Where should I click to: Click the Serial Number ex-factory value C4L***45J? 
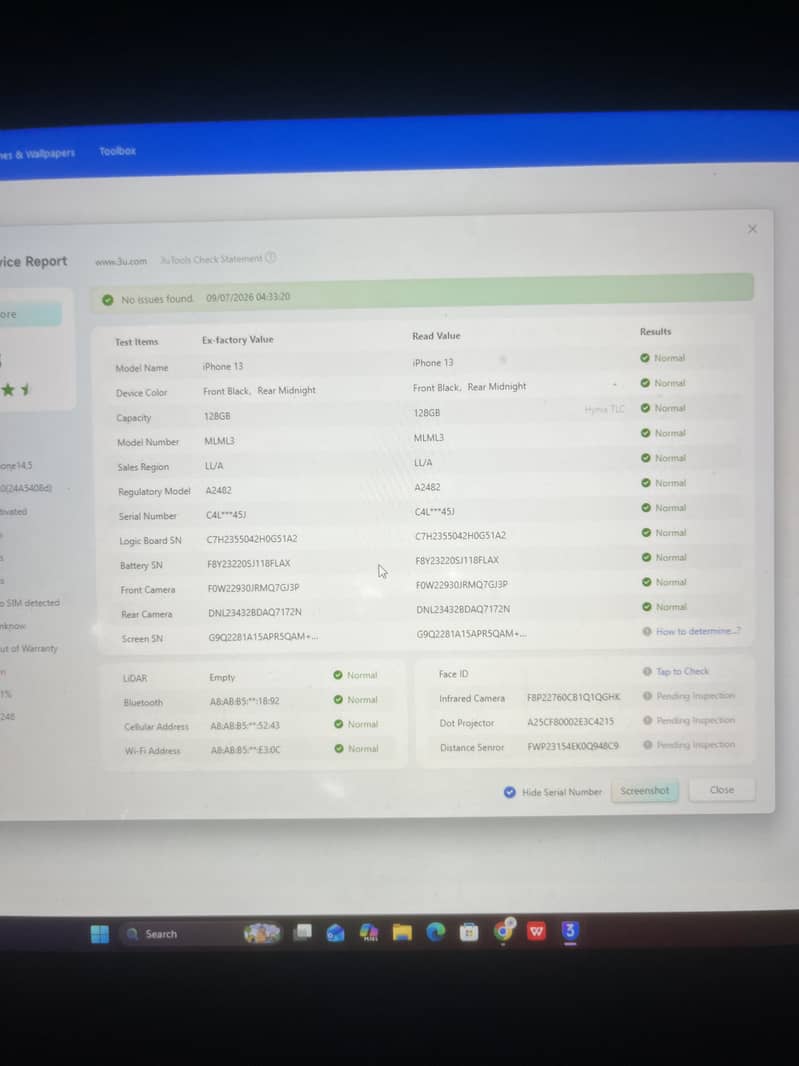coord(226,515)
